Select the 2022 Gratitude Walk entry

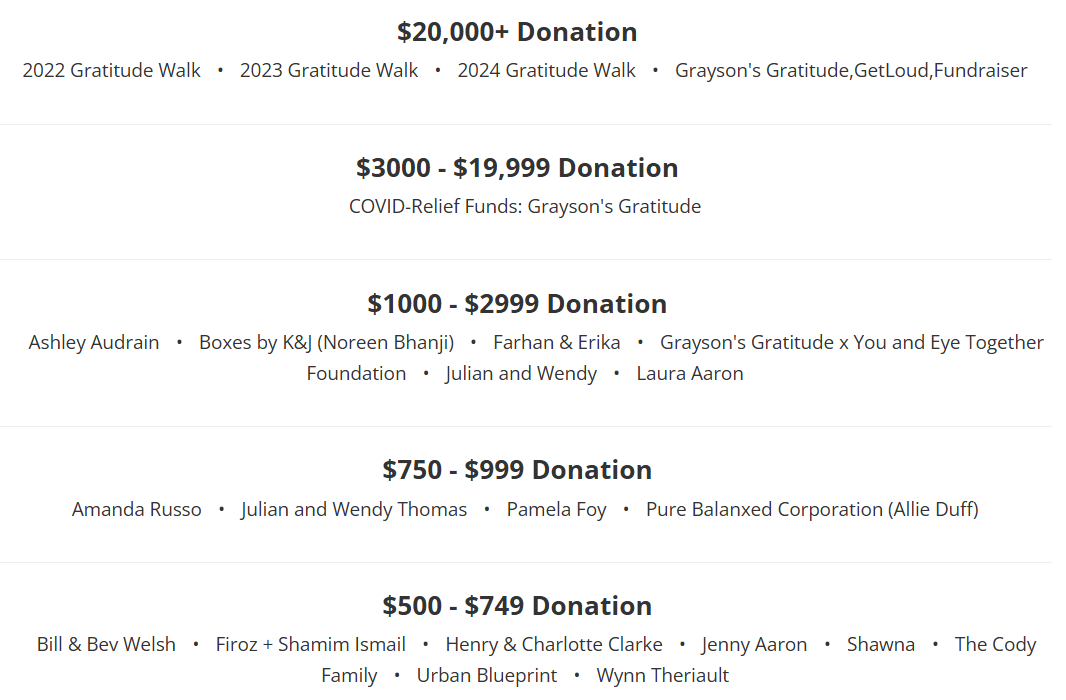click(x=111, y=70)
